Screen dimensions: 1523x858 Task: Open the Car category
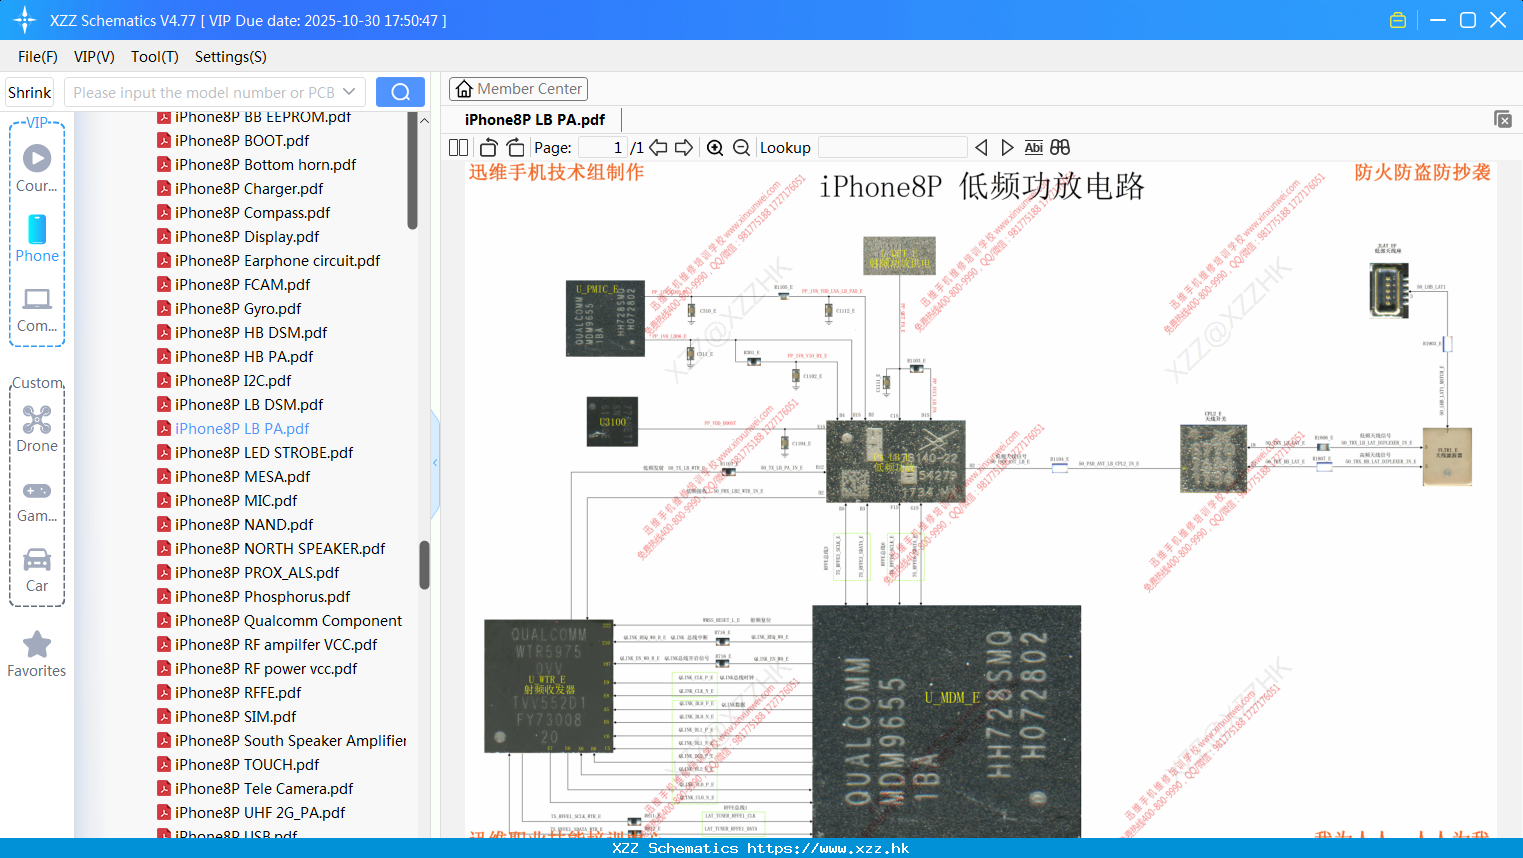(37, 570)
